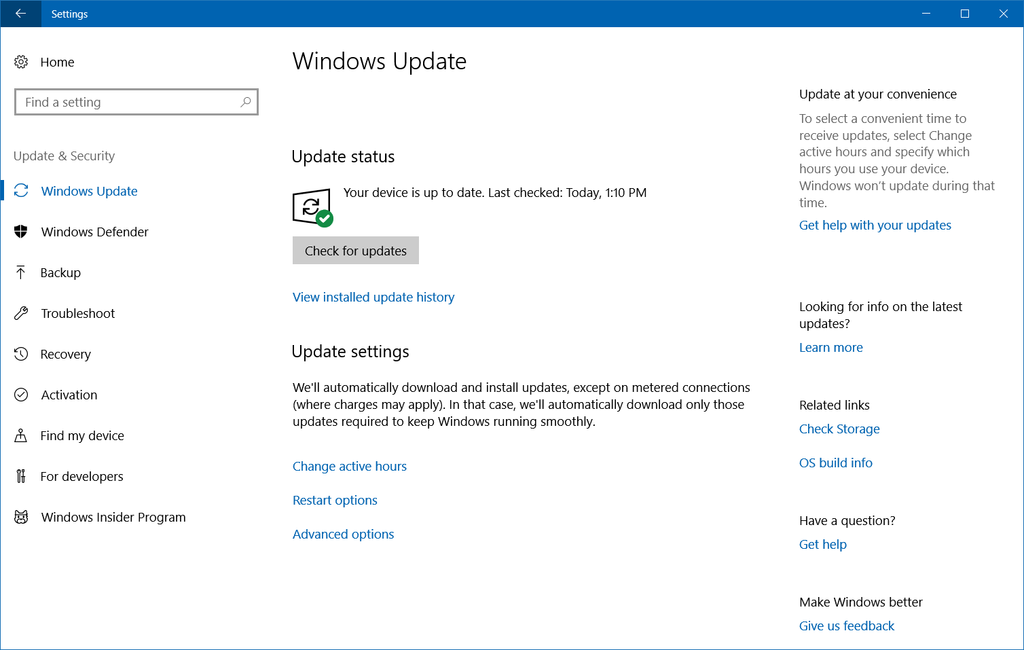
Task: Click inside the Find a setting box
Action: pos(125,102)
